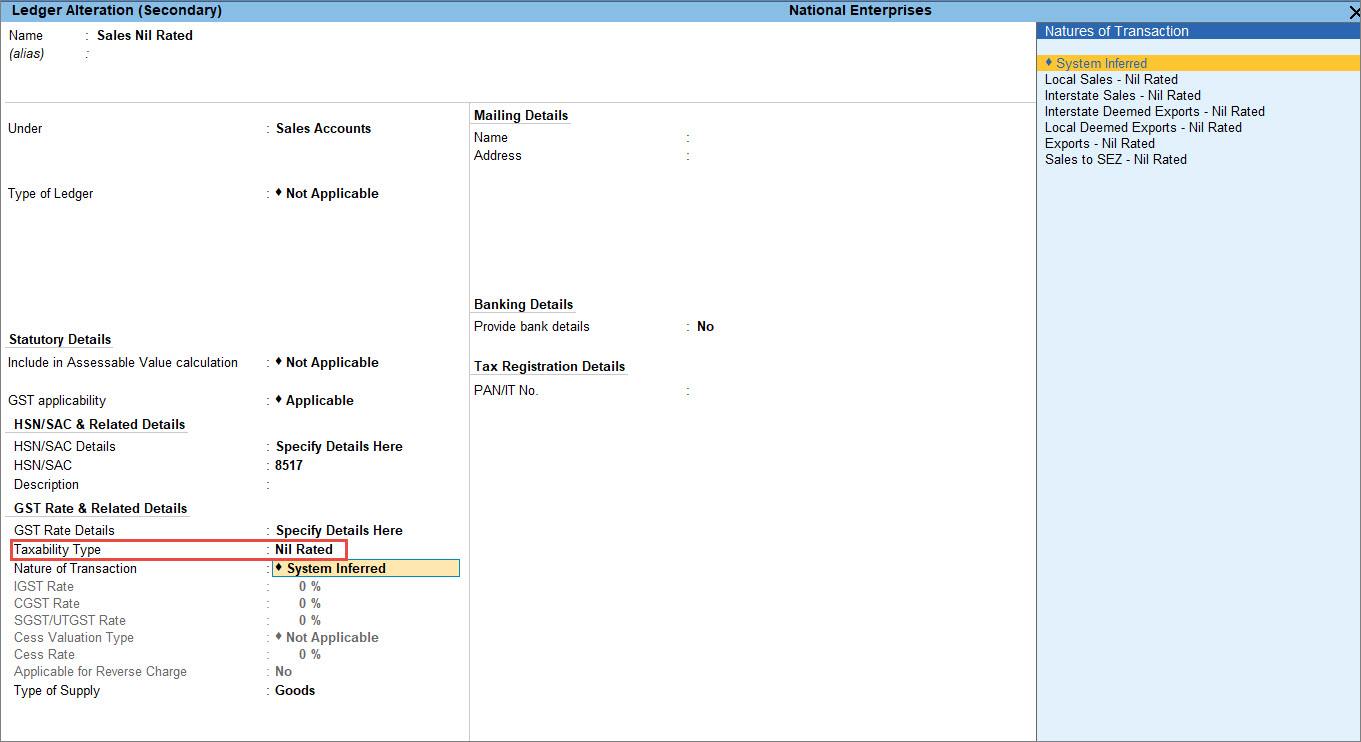Screen dimensions: 1361x742
Task: Toggle Provide bank details No
Action: pos(705,326)
